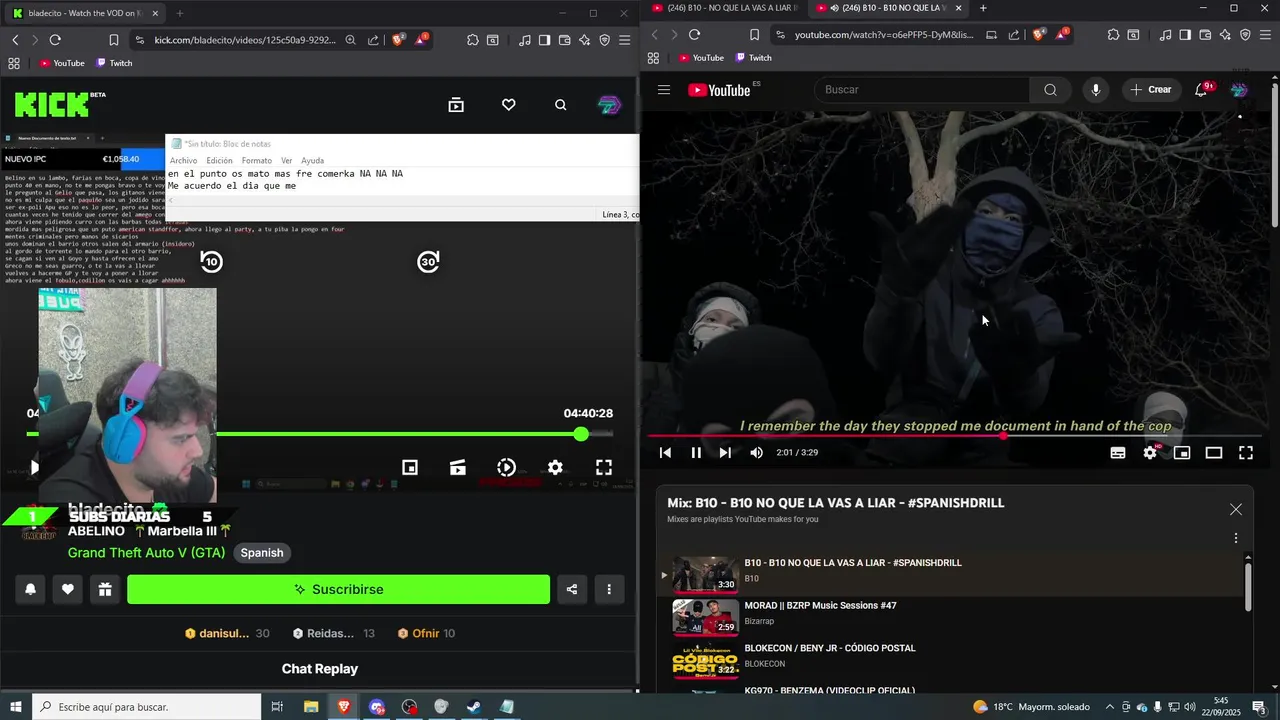Click the YouTube search magnifier button

click(x=1050, y=90)
